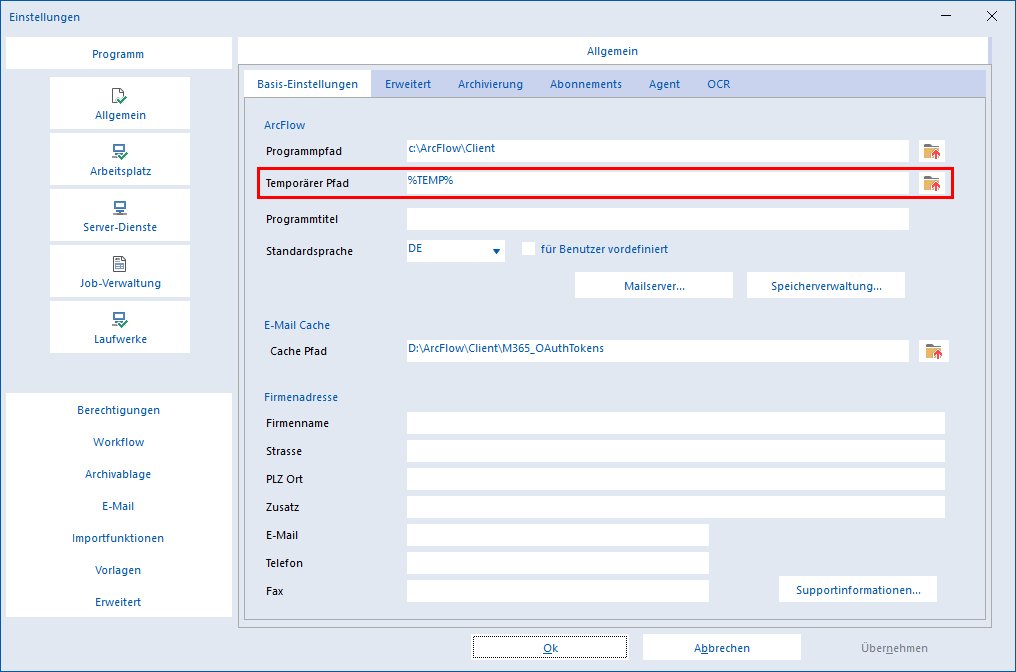
Task: Switch to the Agent tab
Action: coord(664,84)
